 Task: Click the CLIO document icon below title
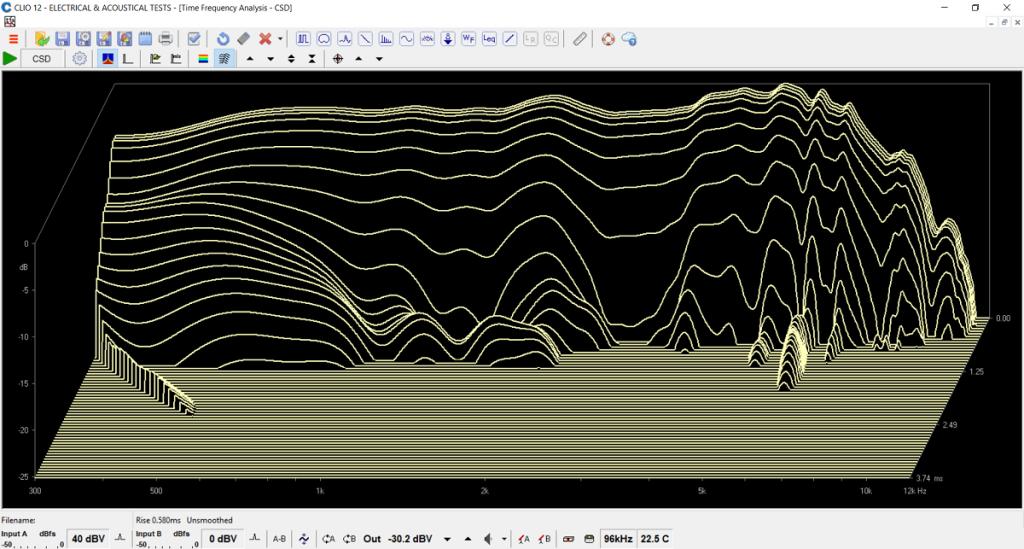coord(9,22)
